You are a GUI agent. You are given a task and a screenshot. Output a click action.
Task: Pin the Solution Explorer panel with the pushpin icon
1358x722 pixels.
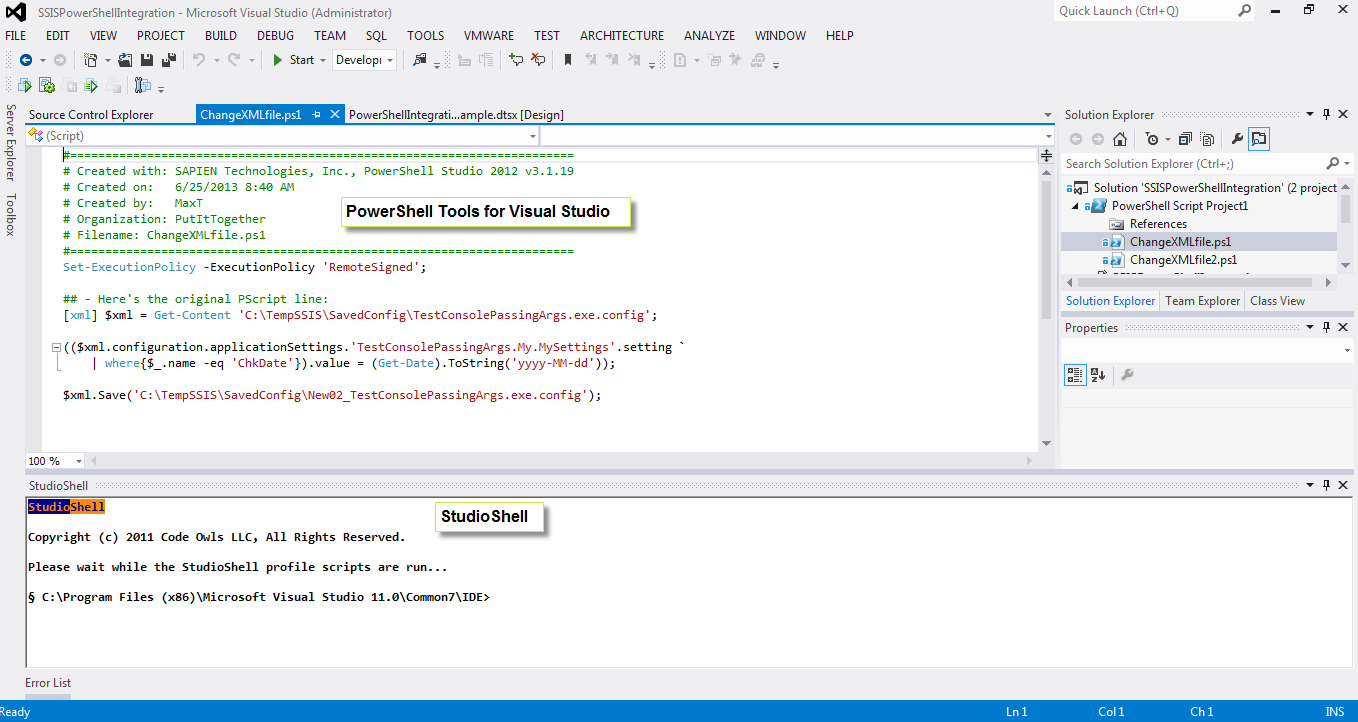tap(1327, 114)
